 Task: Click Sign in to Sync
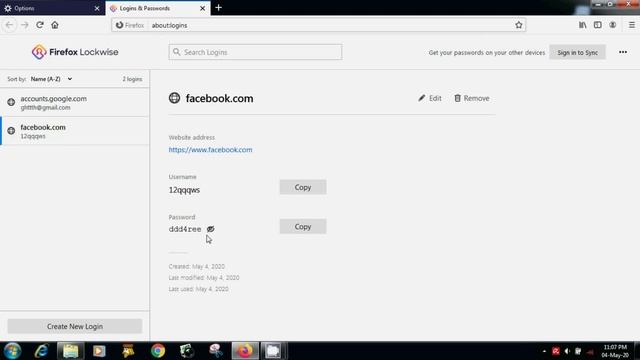point(577,52)
